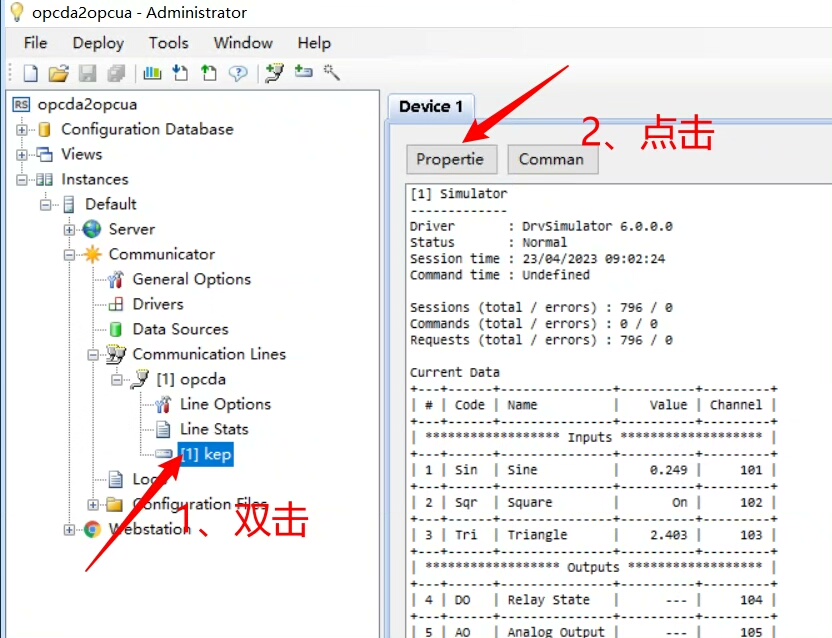Click the 'Triangle' name cell
Image resolution: width=832 pixels, height=638 pixels.
pyautogui.click(x=537, y=535)
